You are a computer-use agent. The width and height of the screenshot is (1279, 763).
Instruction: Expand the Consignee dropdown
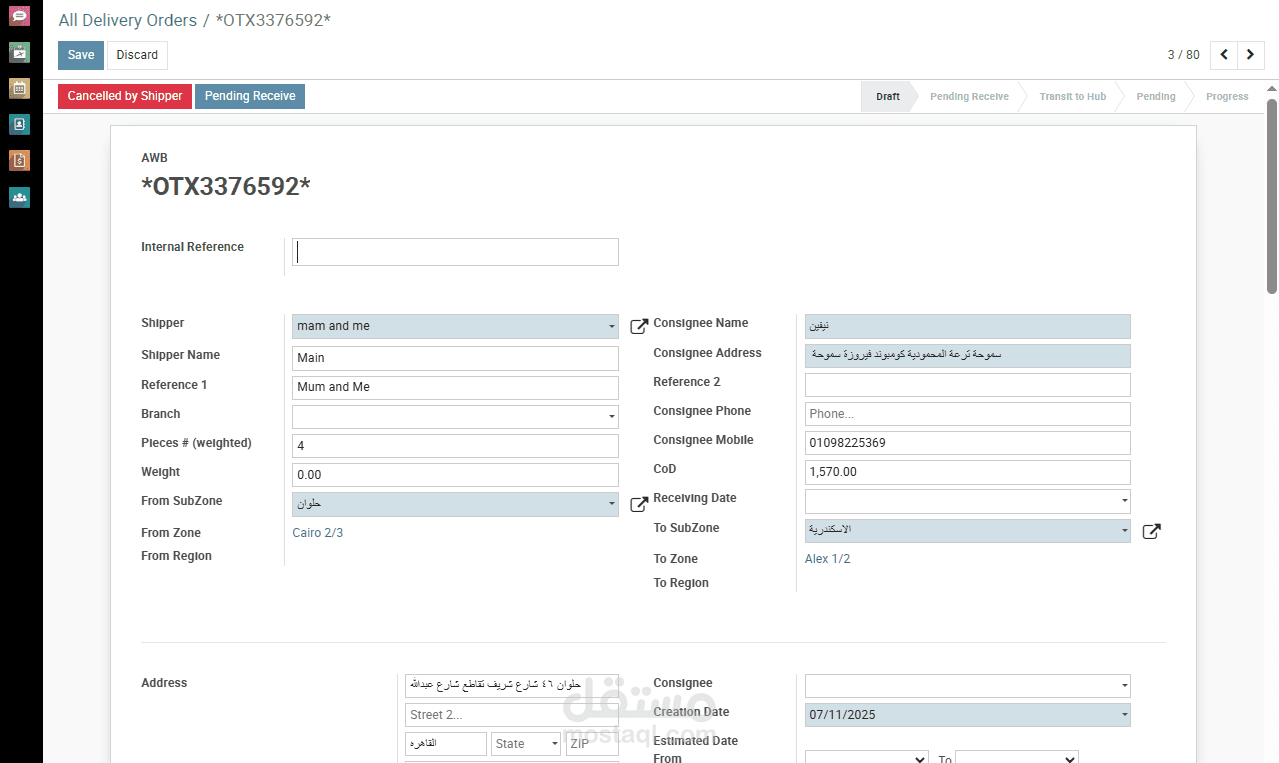coord(1124,686)
